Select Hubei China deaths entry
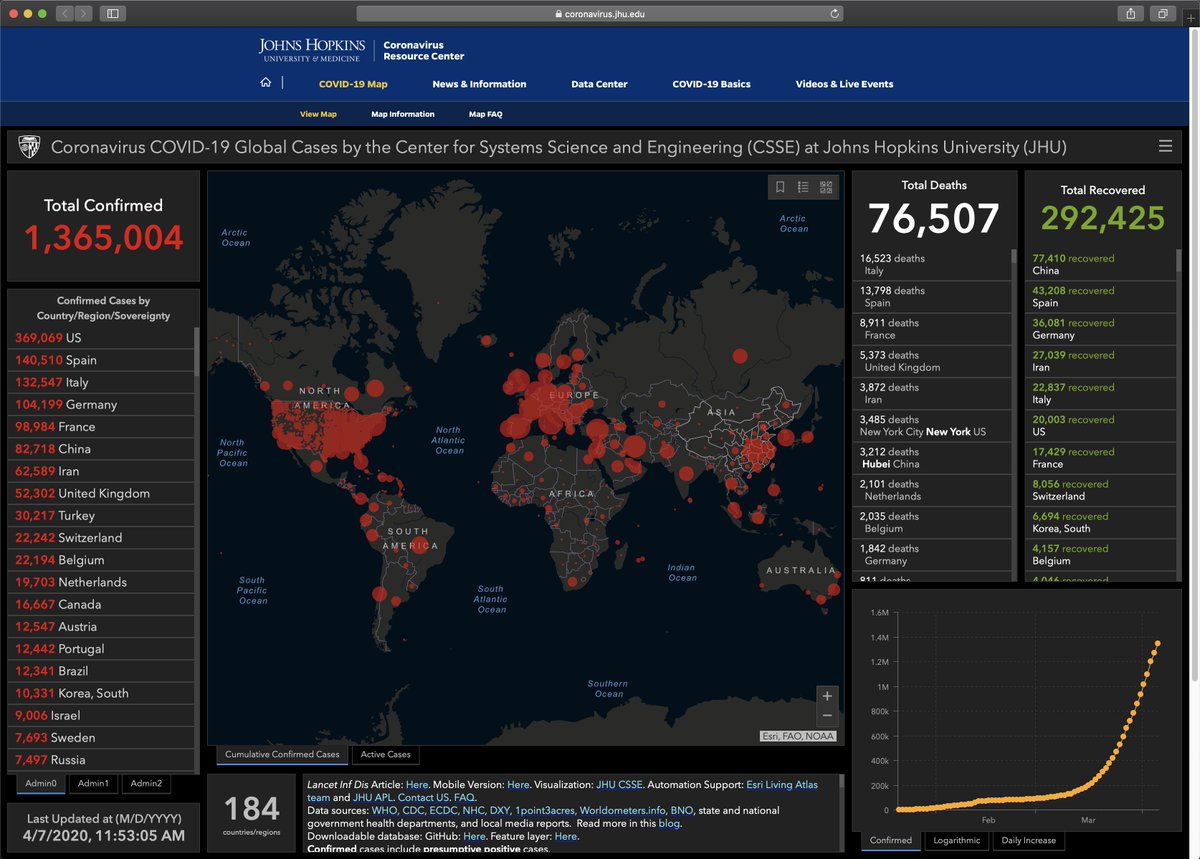The image size is (1200, 859). pyautogui.click(x=931, y=458)
